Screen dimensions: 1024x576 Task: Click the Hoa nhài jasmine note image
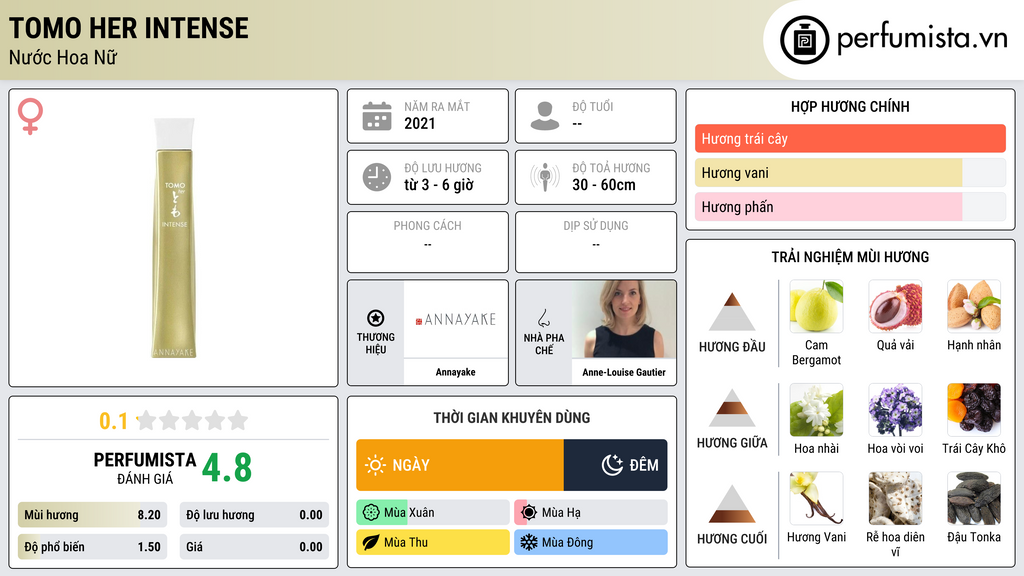coord(816,409)
